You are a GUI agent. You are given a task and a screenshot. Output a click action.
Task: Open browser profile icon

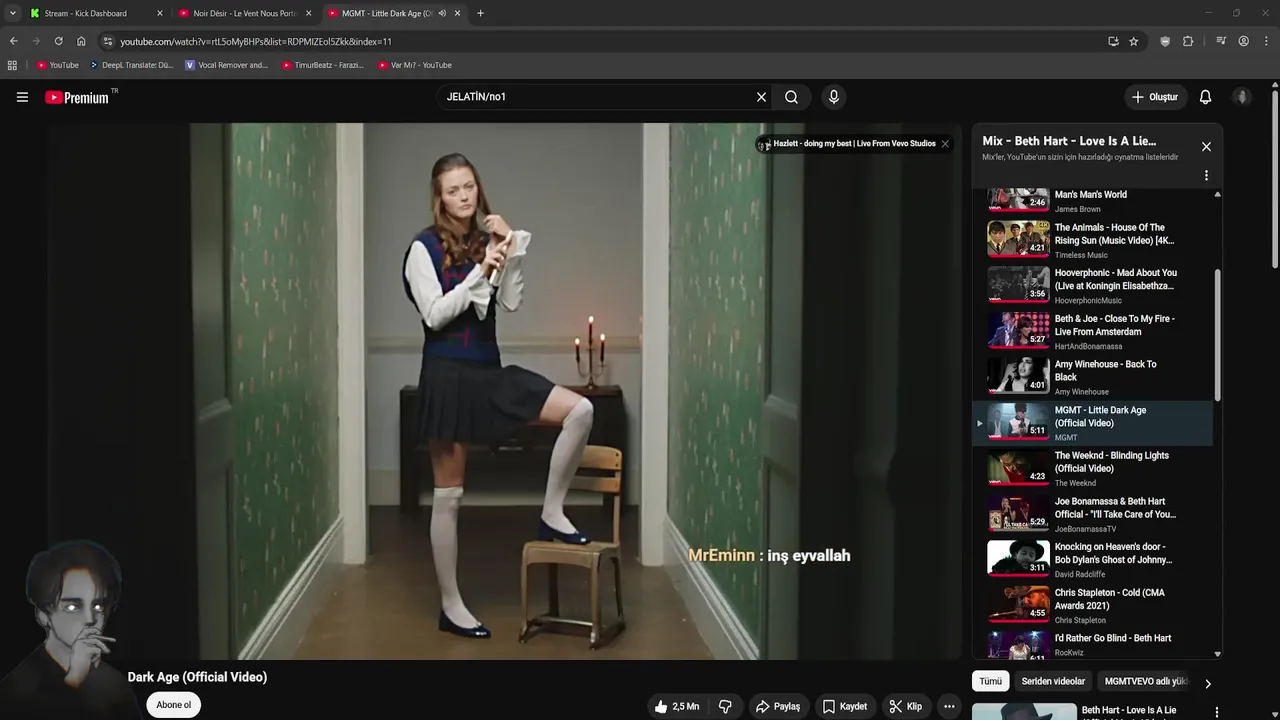click(1243, 41)
